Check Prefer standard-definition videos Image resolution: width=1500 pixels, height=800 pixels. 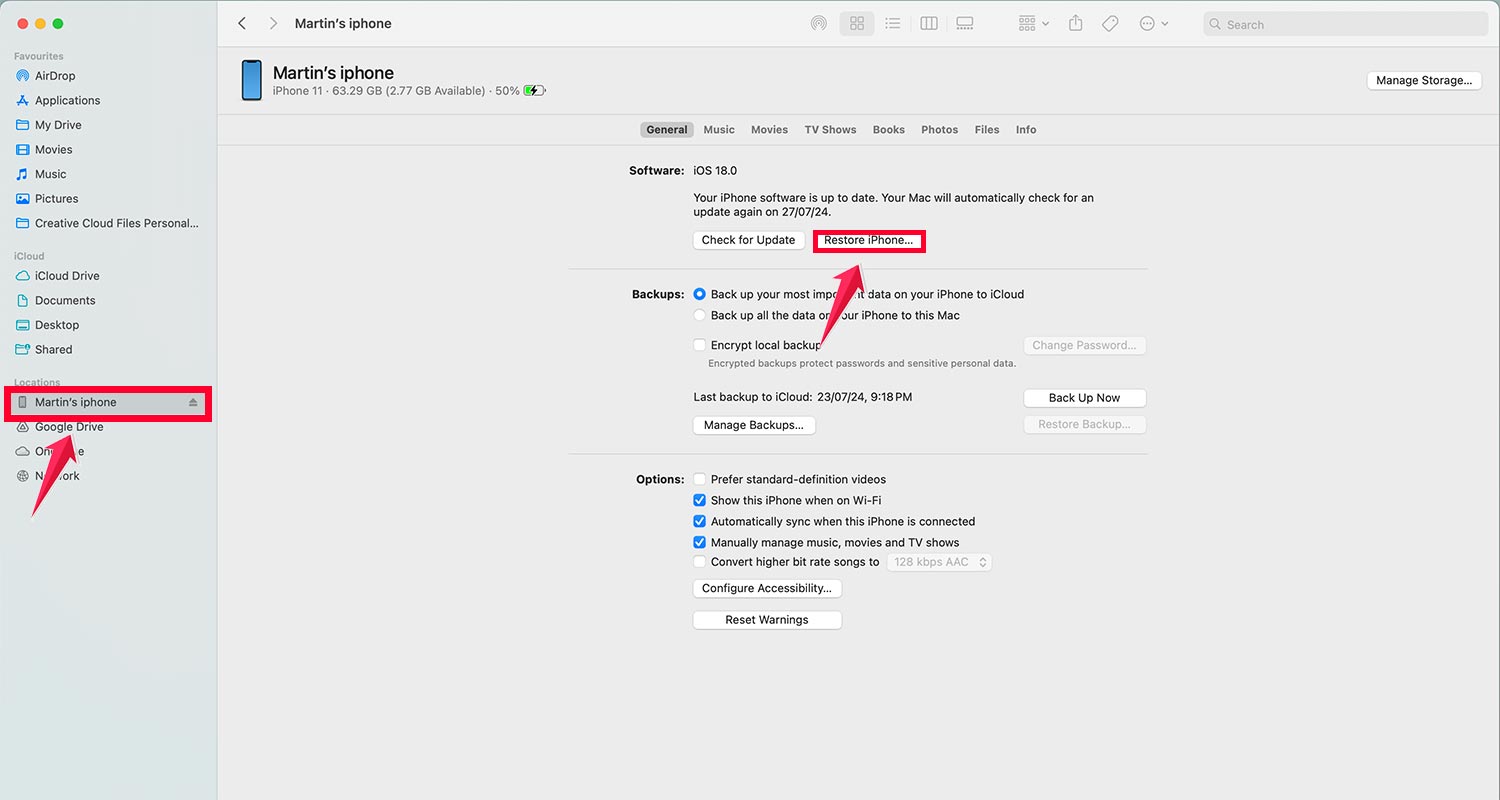pyautogui.click(x=699, y=479)
